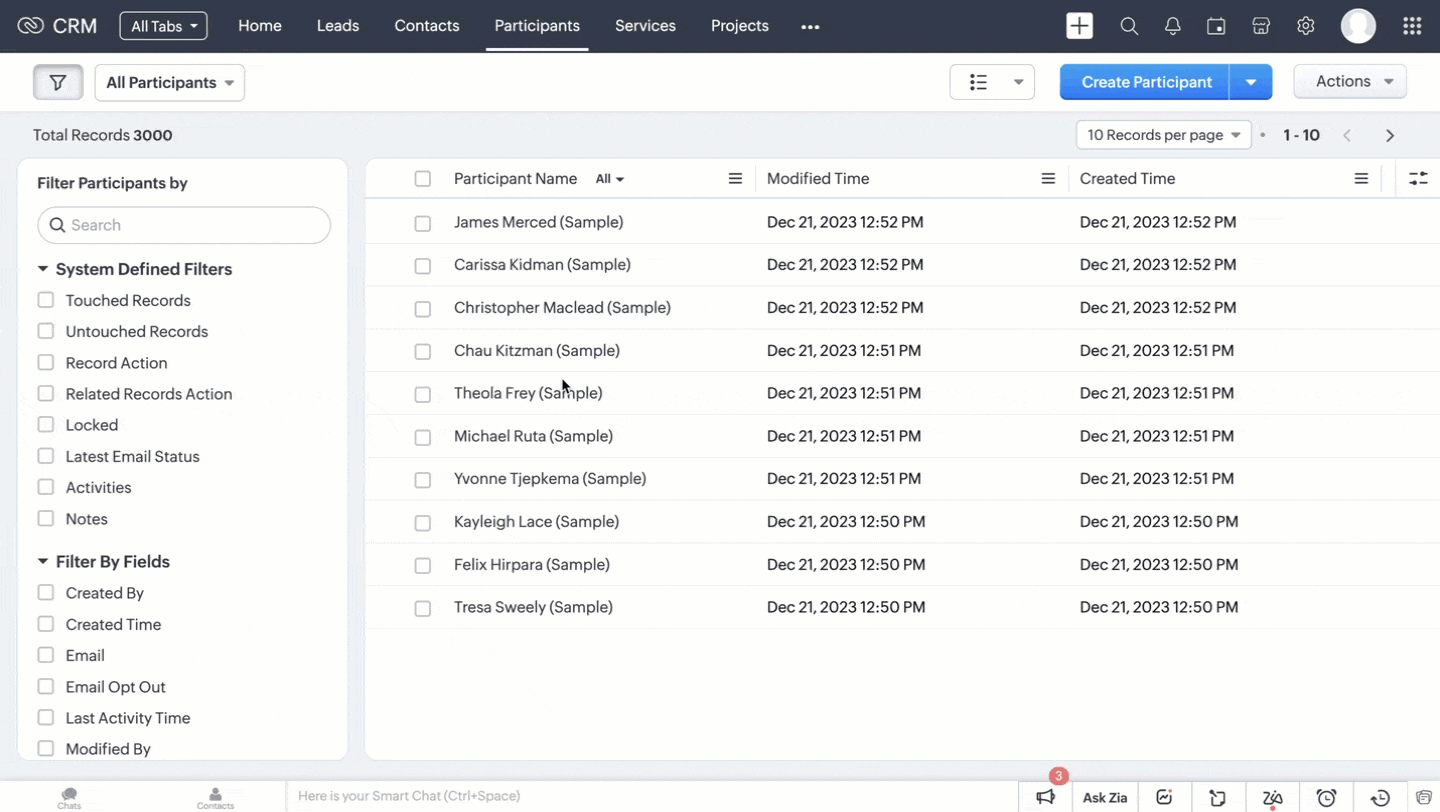Image resolution: width=1440 pixels, height=812 pixels.
Task: Enable the Locked filter
Action: (46, 425)
